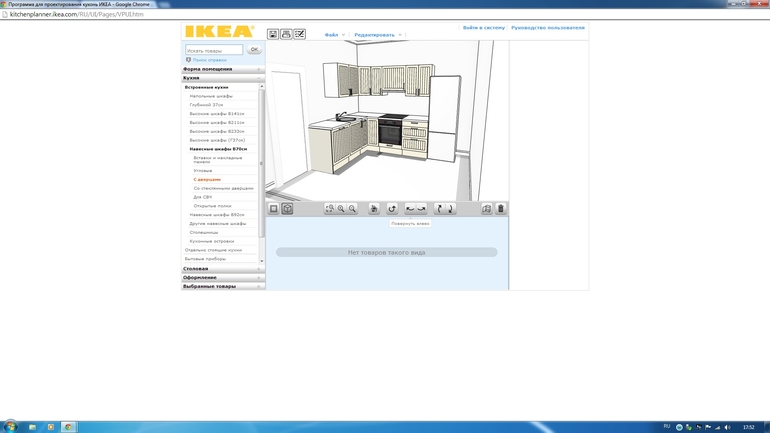770x433 pixels.
Task: Click the zoom-to-fit icon
Action: pos(330,209)
